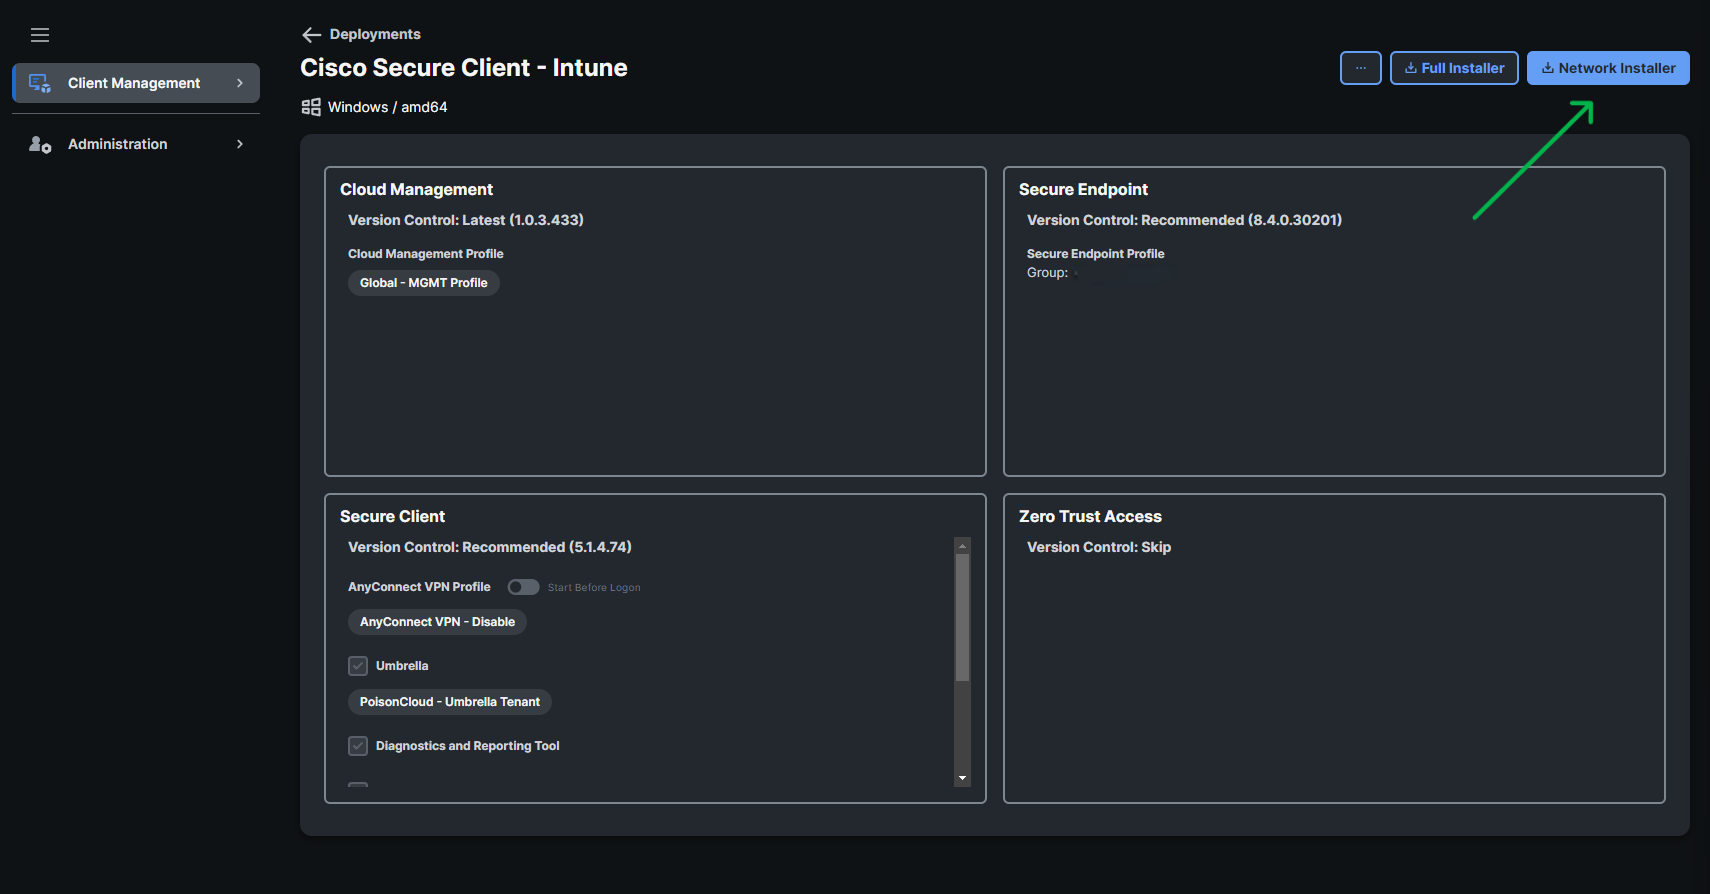Click the Cloud Management heading
1710x894 pixels.
[x=416, y=189]
